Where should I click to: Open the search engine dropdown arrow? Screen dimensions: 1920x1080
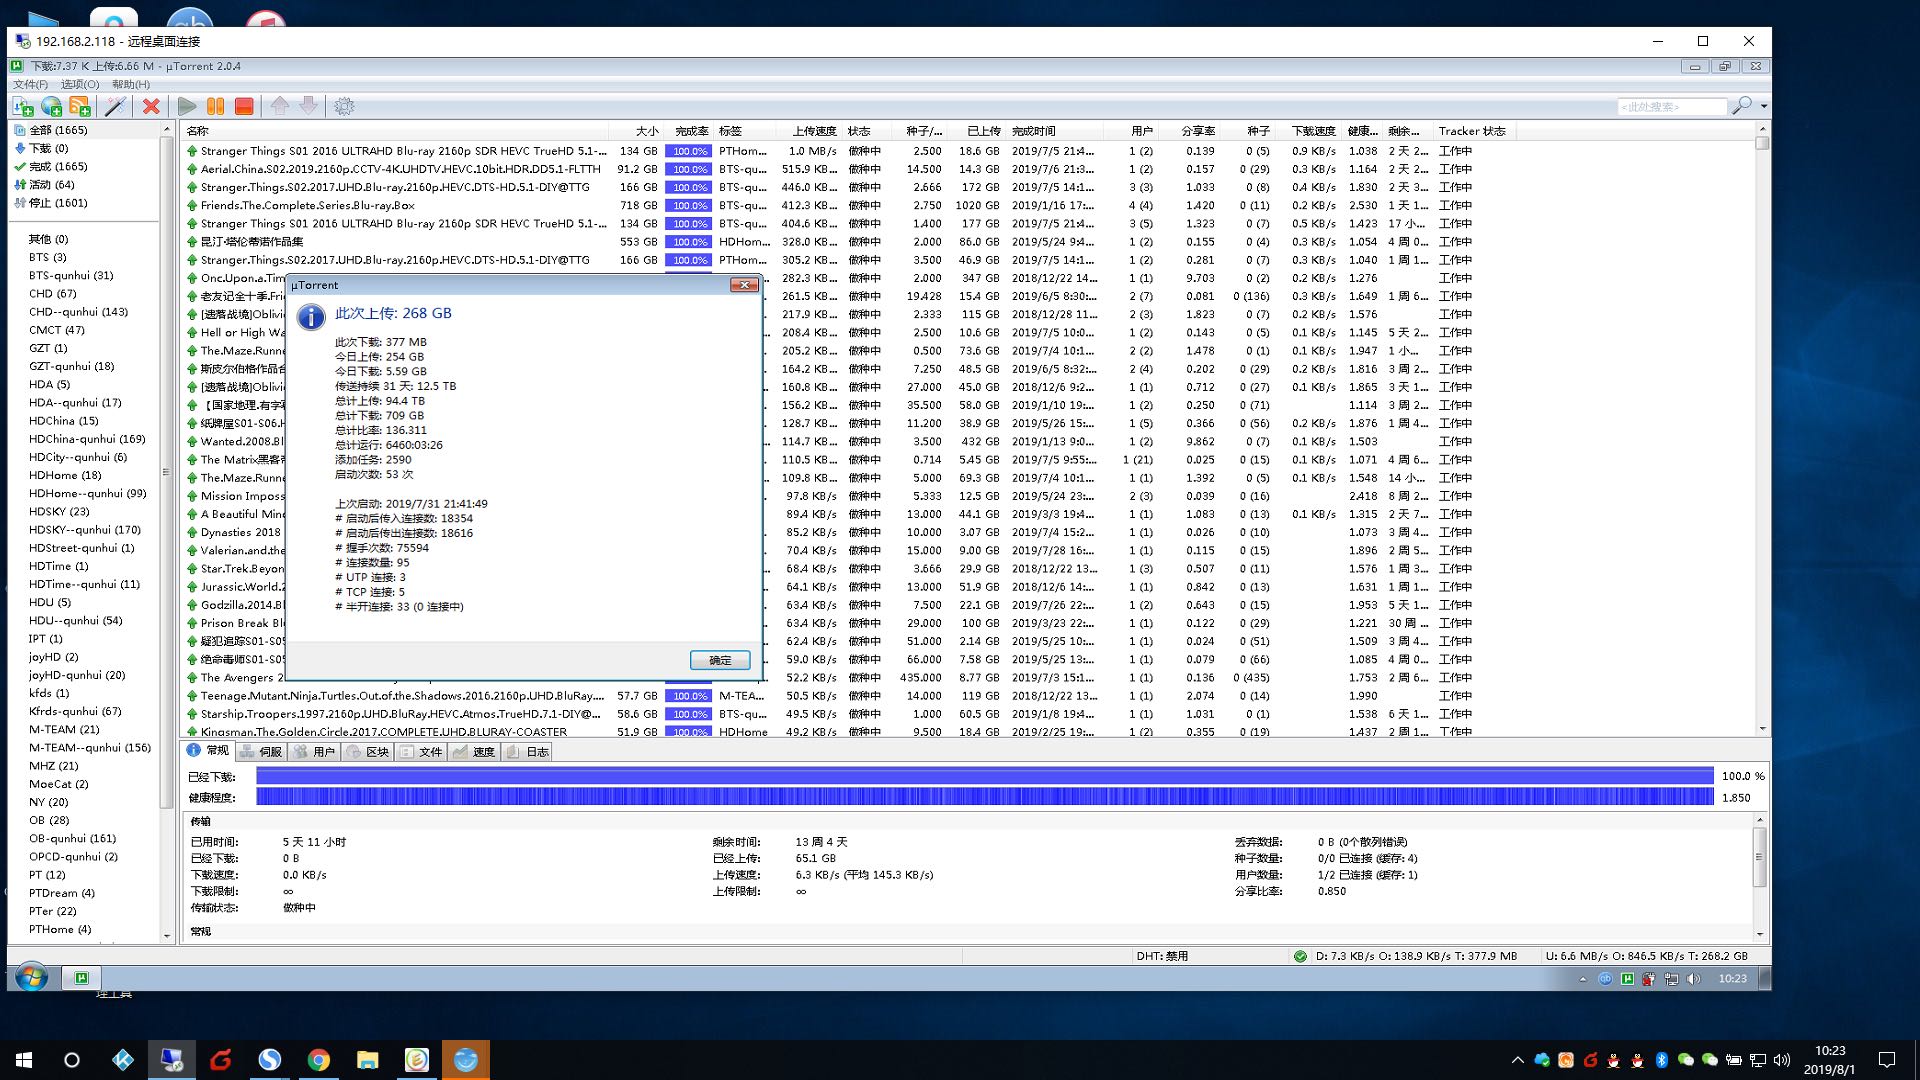point(1764,106)
